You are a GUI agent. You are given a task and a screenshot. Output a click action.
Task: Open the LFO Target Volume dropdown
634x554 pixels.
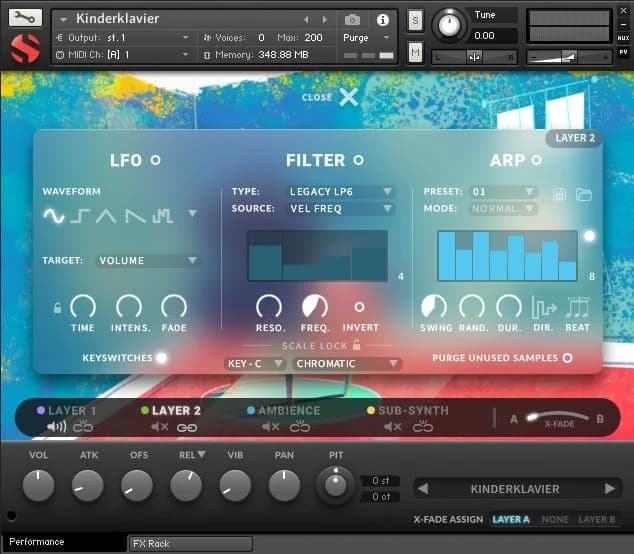(148, 260)
